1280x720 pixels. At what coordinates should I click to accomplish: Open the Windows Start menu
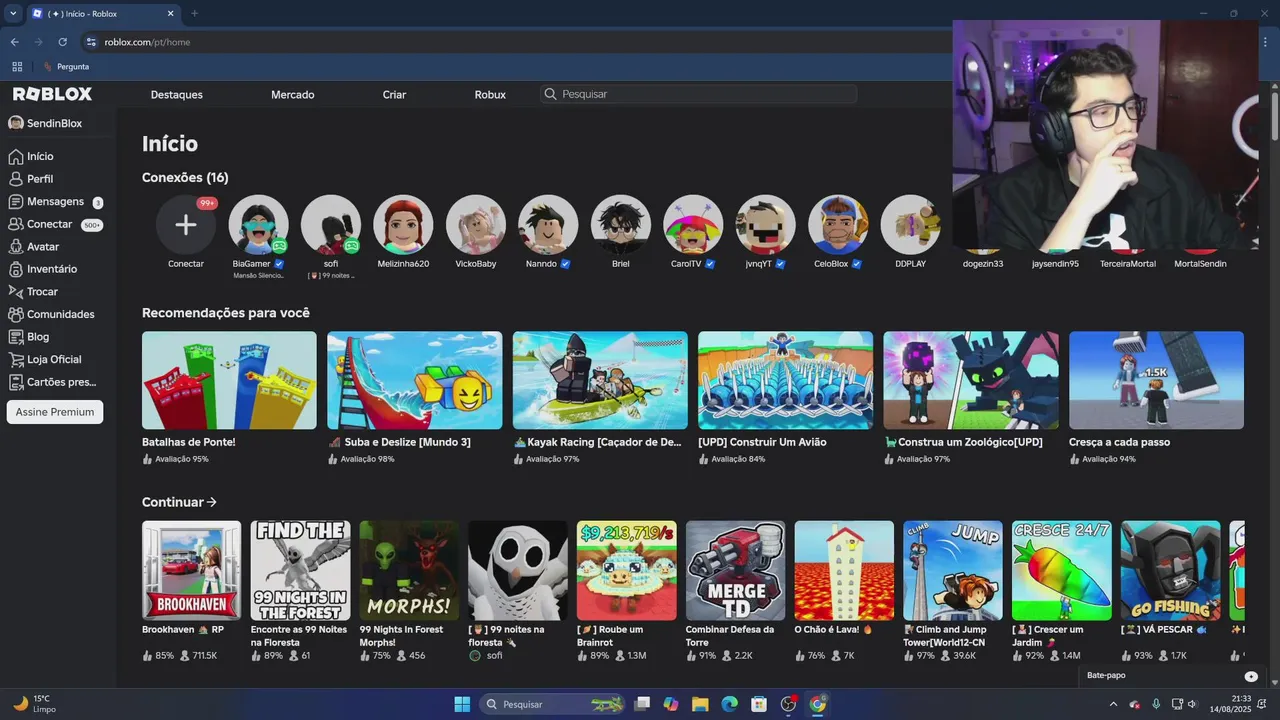pyautogui.click(x=462, y=704)
